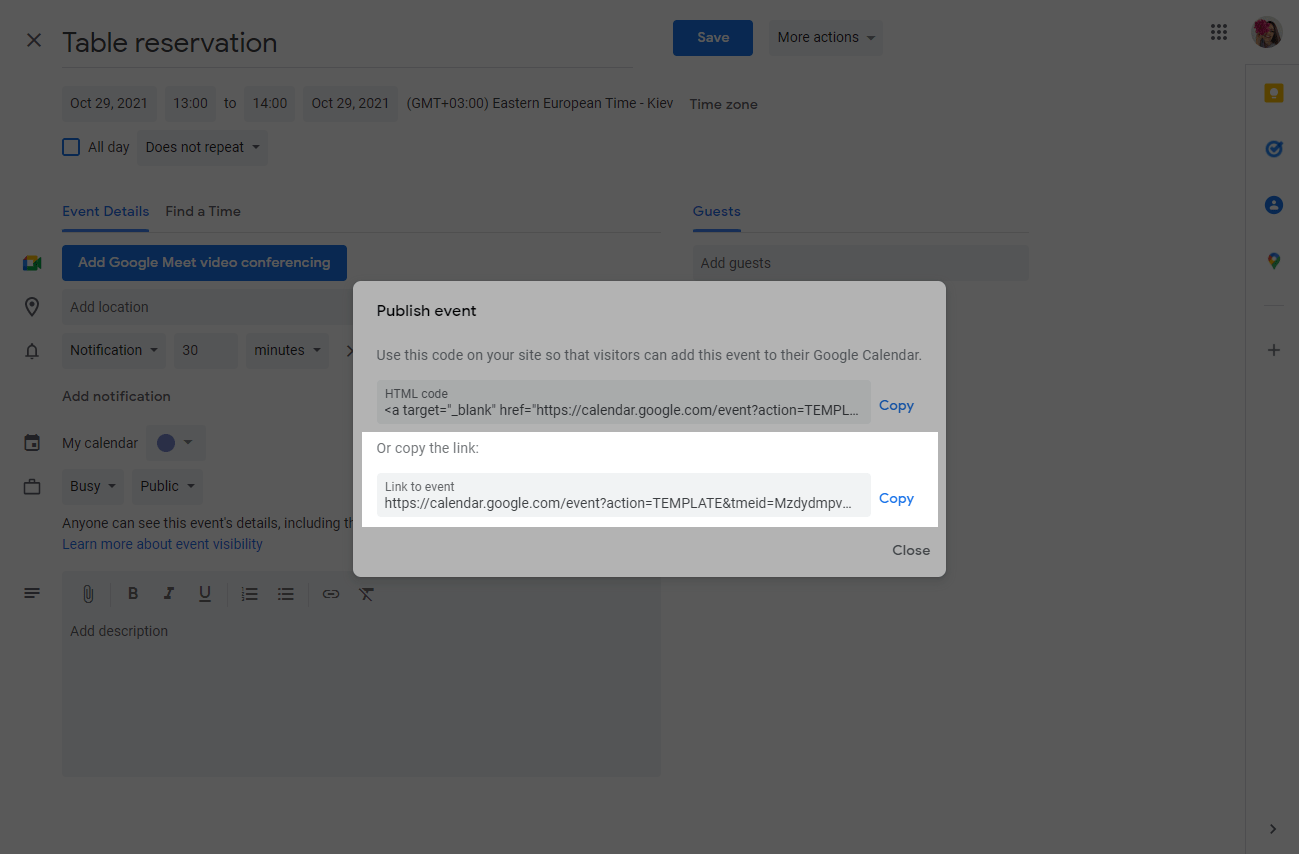The height and width of the screenshot is (854, 1299).
Task: Open Contacts icon in the side panel
Action: coord(1273,205)
